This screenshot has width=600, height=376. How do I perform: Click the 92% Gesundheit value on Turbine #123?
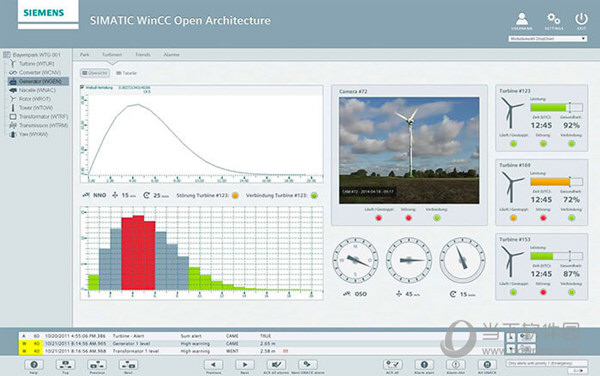click(x=571, y=125)
